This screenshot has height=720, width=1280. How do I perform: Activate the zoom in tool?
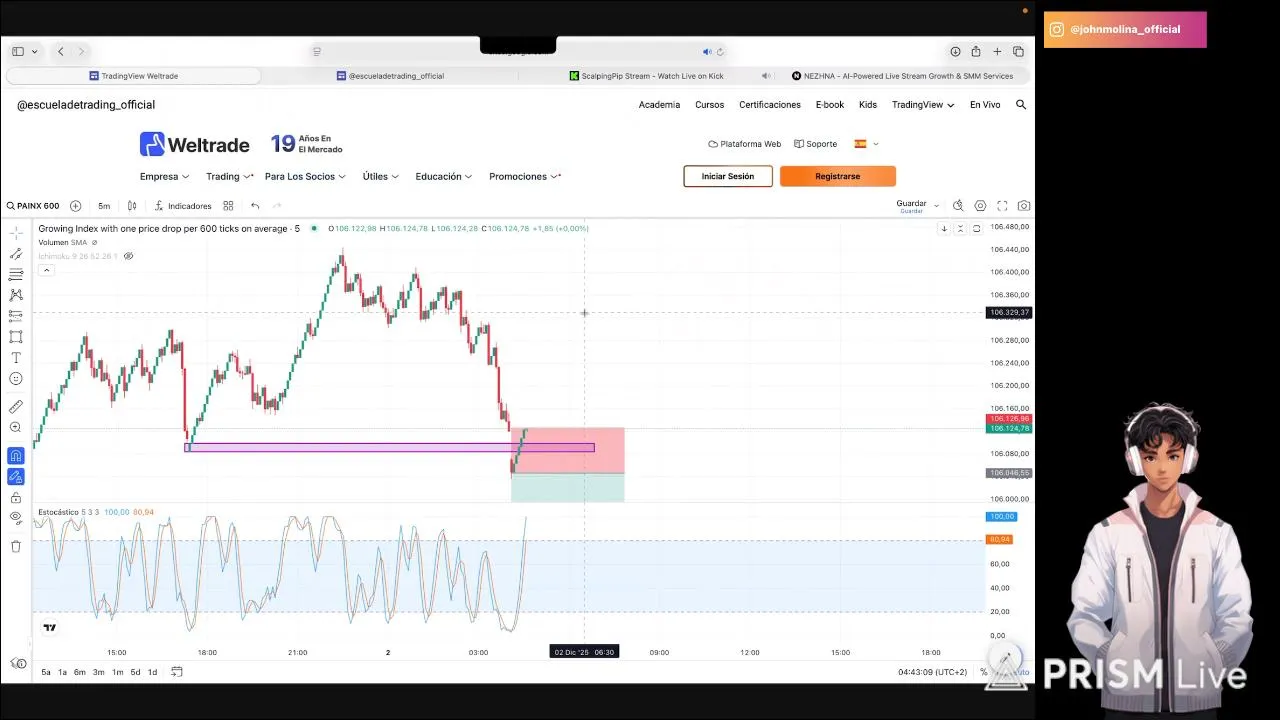16,428
